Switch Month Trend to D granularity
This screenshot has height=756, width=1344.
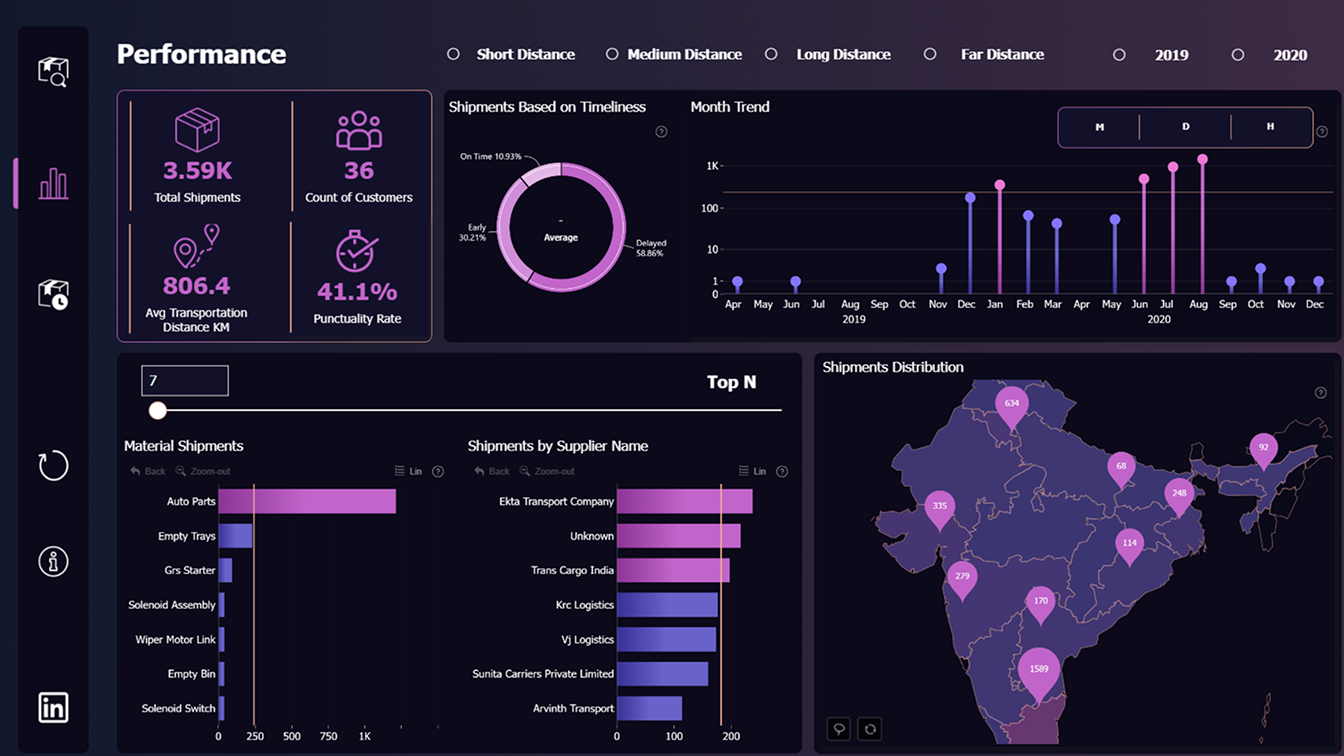1185,127
